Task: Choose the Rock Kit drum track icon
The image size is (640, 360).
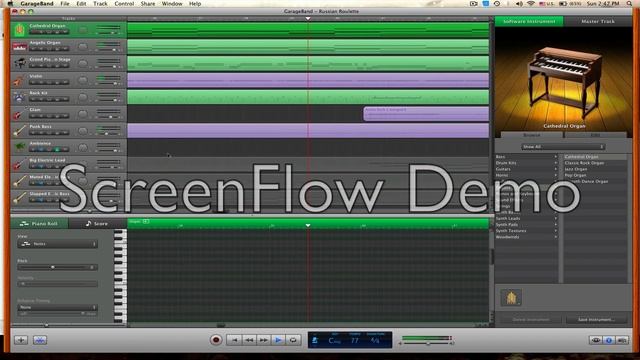Action: pos(19,97)
